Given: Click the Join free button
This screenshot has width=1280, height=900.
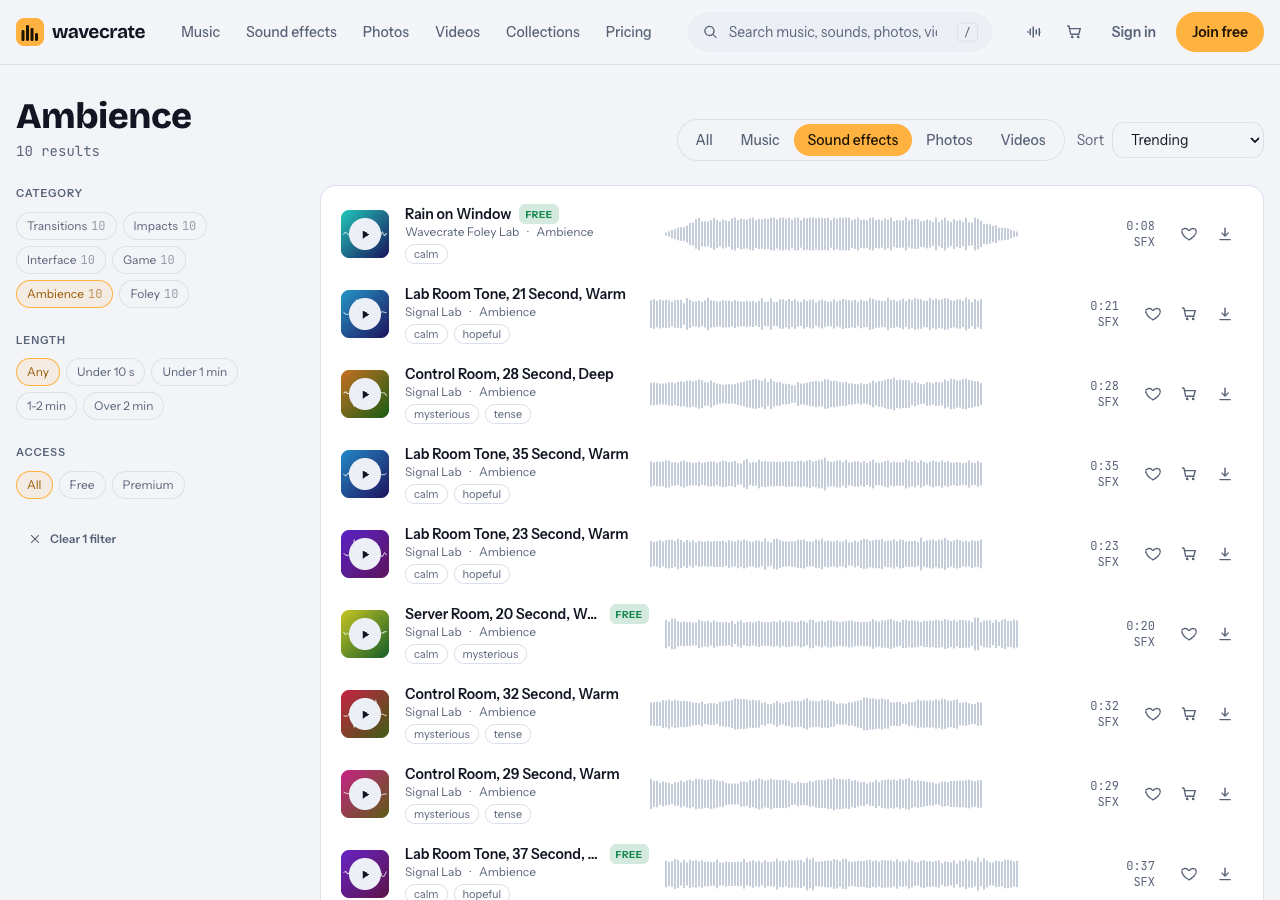Looking at the screenshot, I should (x=1220, y=32).
